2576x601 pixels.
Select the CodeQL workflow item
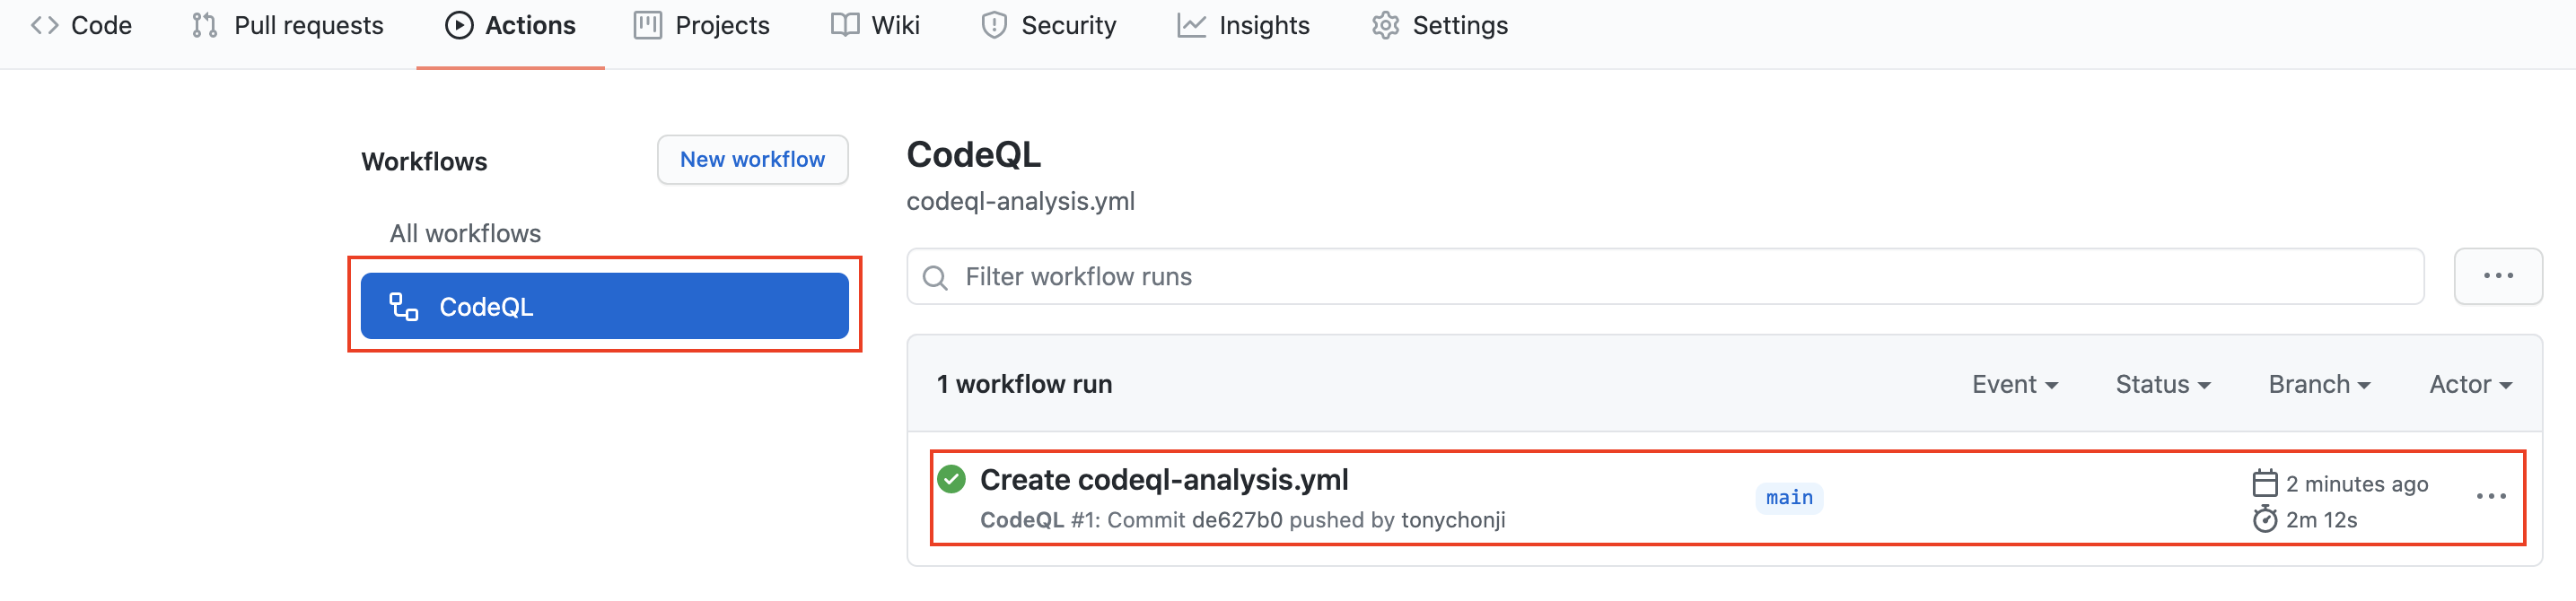tap(604, 306)
